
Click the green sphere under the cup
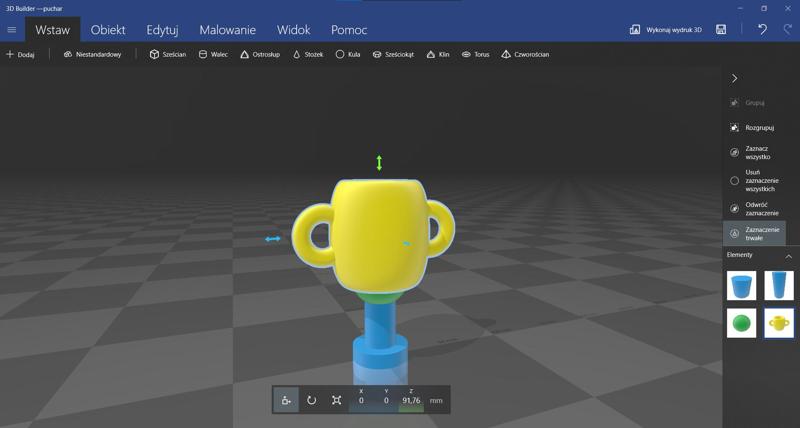(379, 296)
